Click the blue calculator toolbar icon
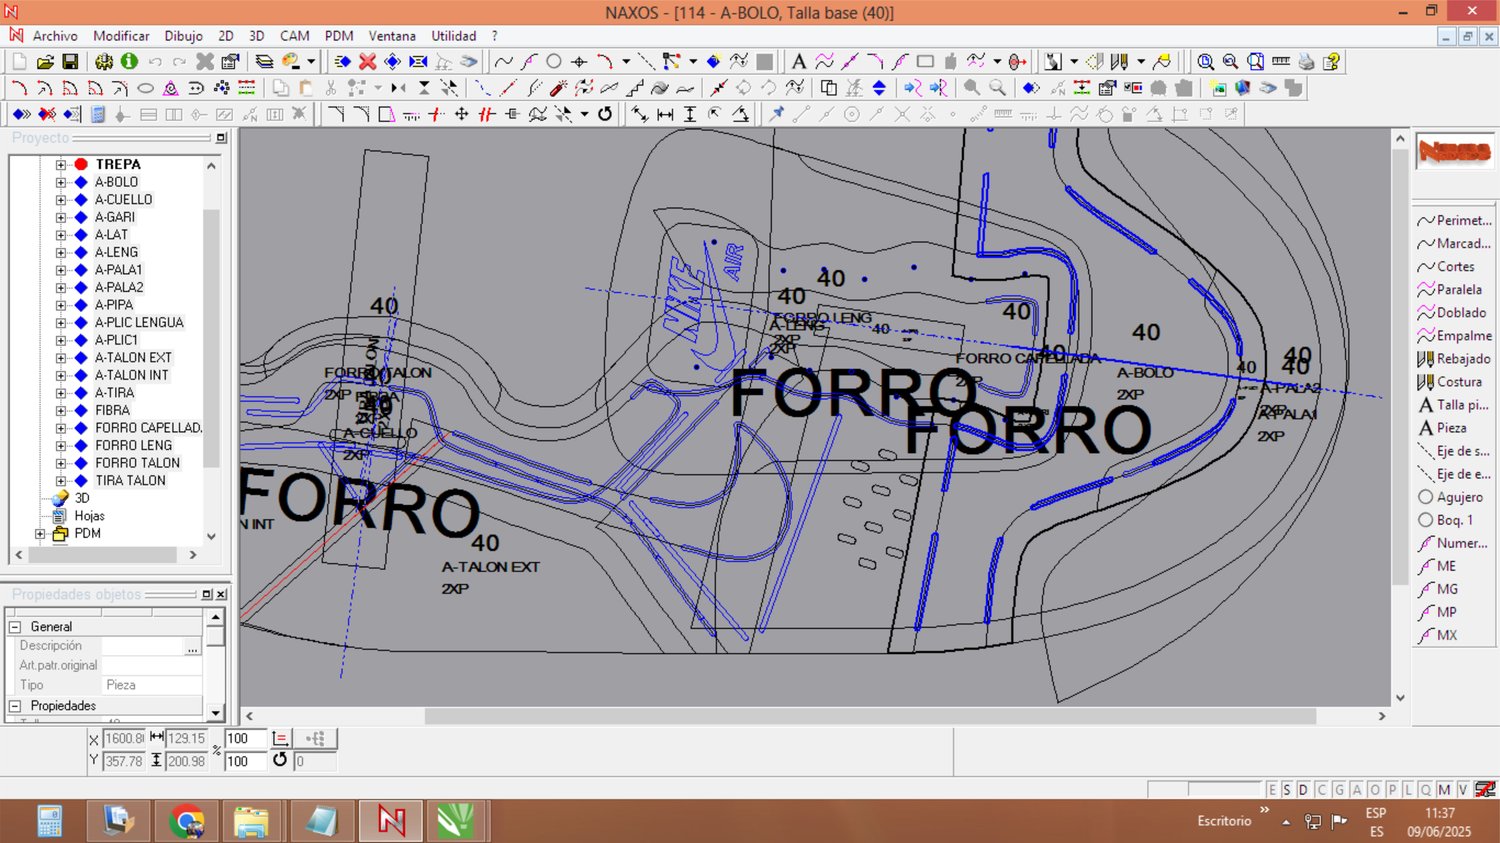 pyautogui.click(x=98, y=114)
